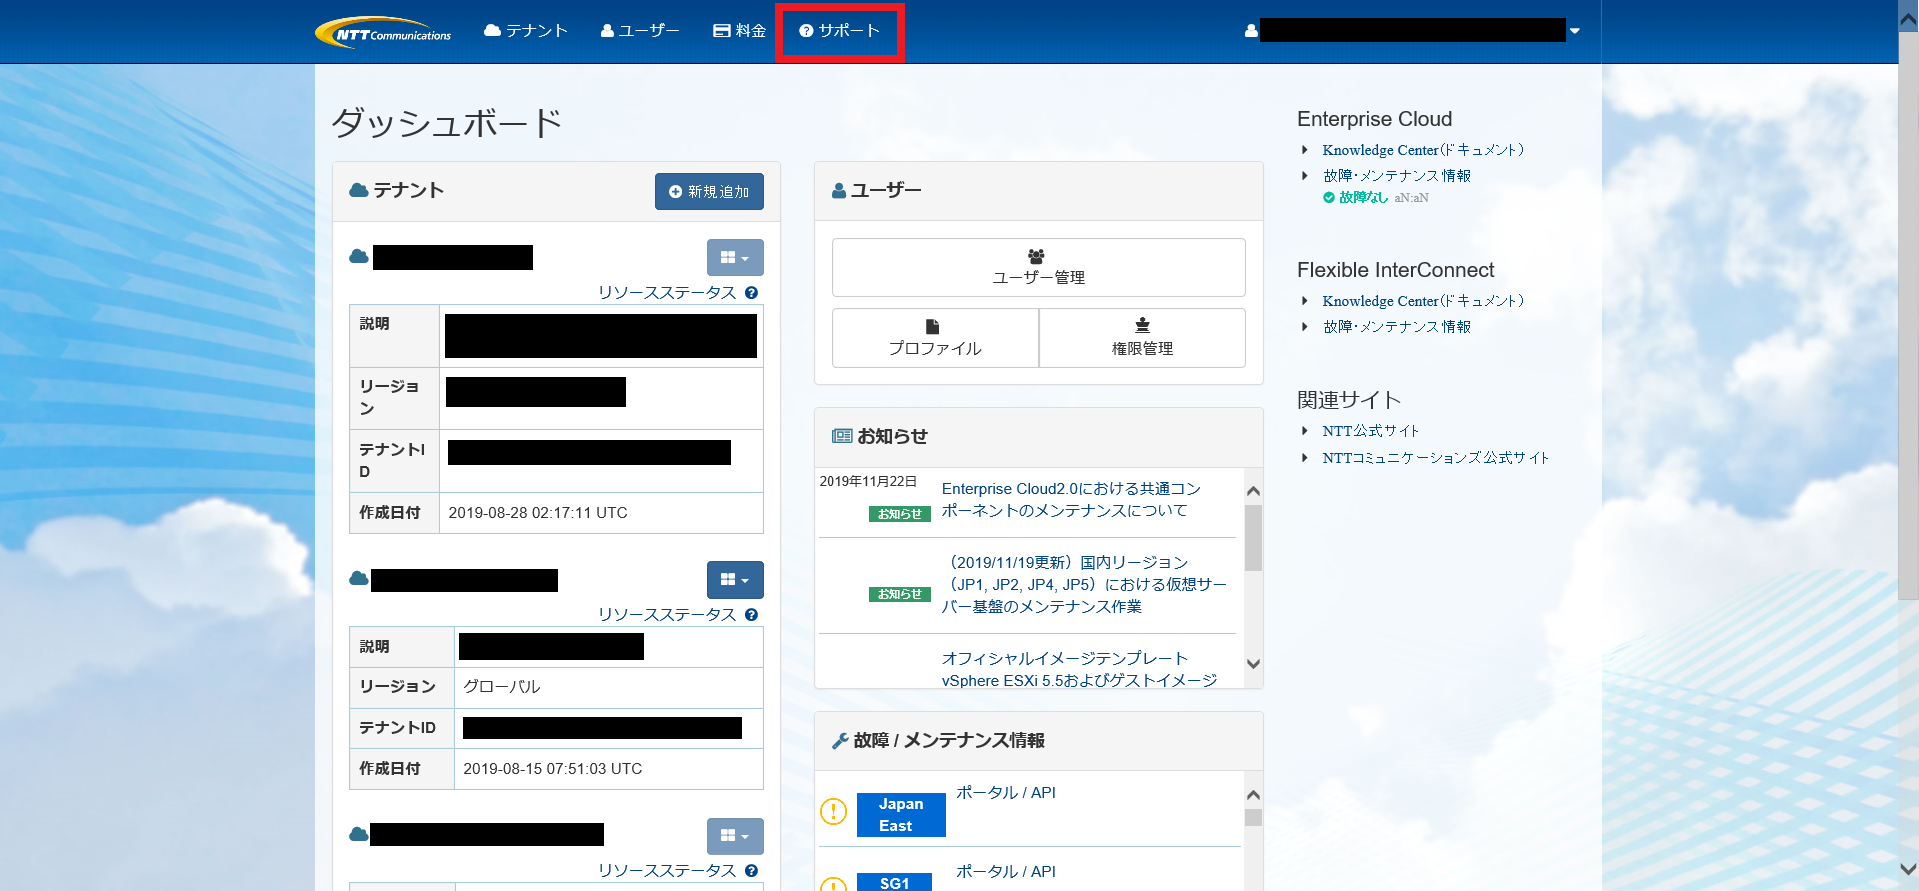Click the Japan East region badge
Viewport: 1919px width, 891px height.
click(900, 815)
